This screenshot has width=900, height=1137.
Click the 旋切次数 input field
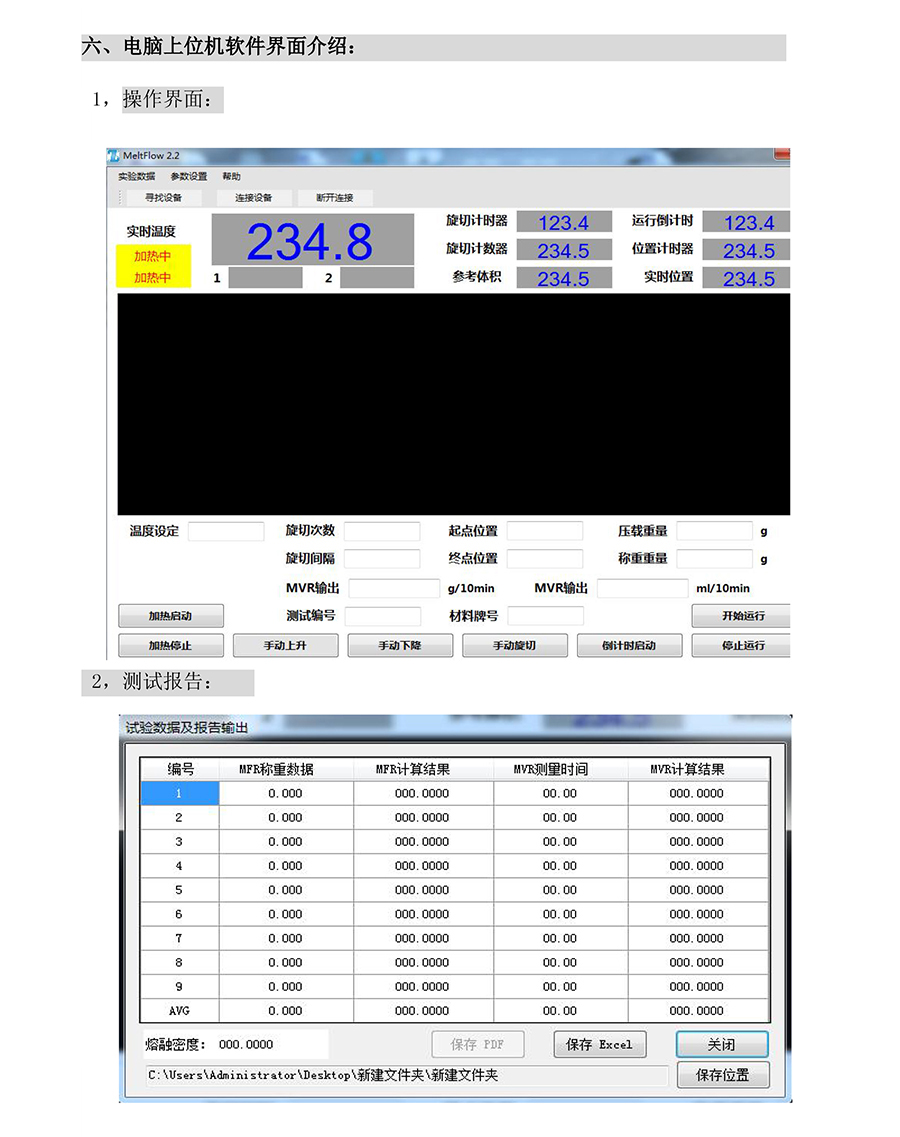click(382, 531)
